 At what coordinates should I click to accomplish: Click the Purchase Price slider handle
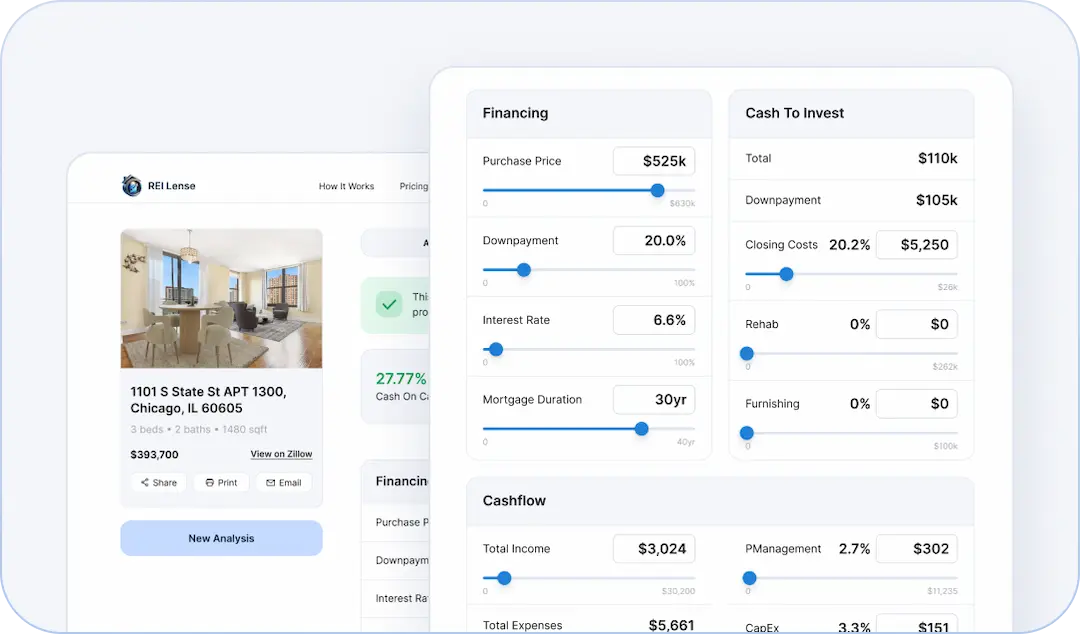[x=657, y=190]
